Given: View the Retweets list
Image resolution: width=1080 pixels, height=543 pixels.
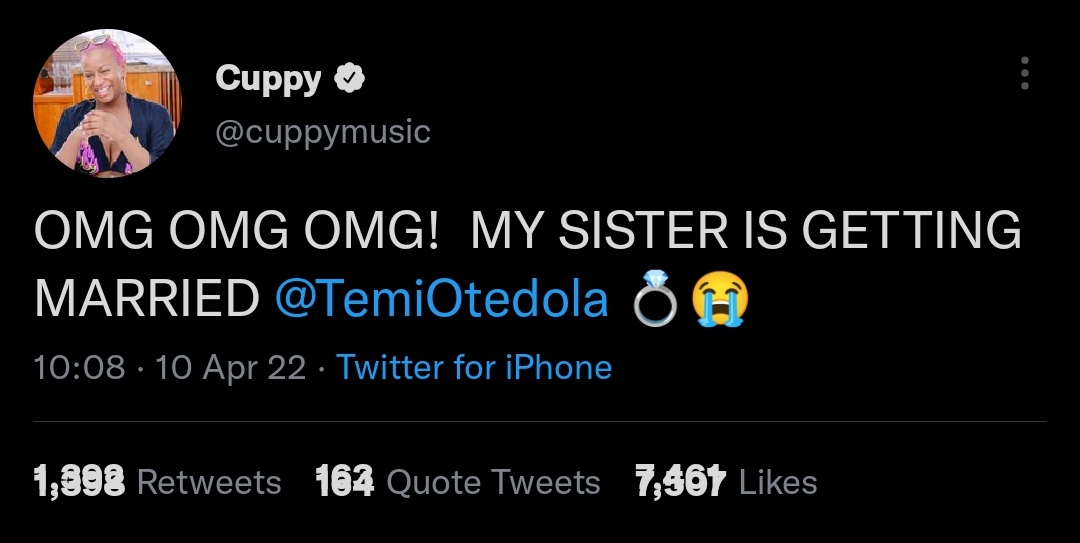Looking at the screenshot, I should (208, 483).
